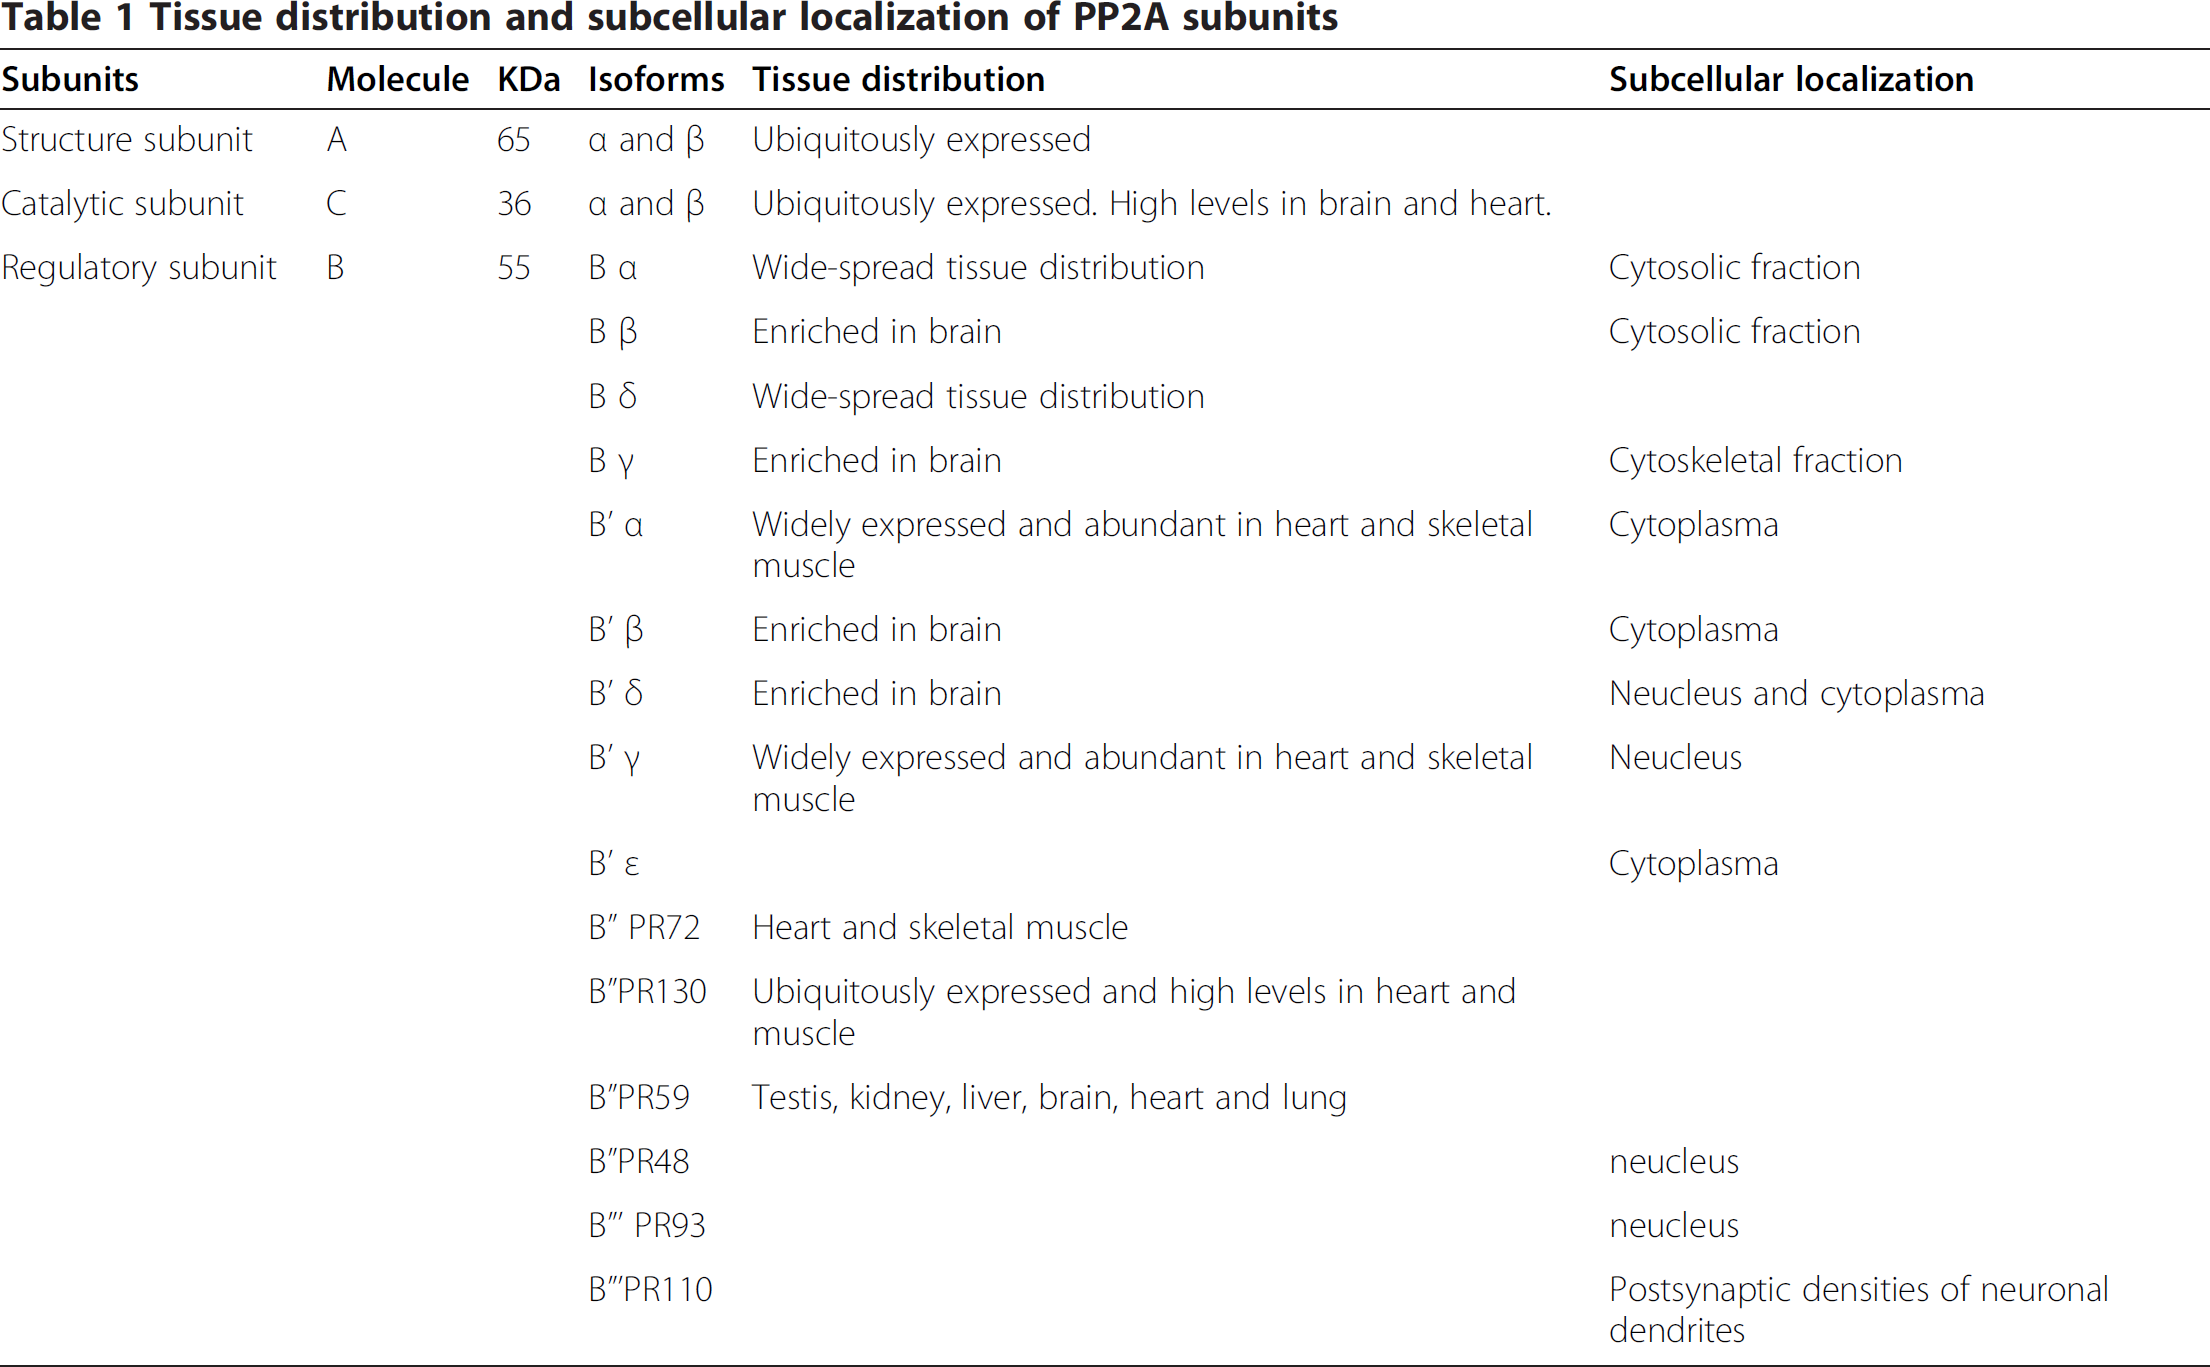Select the Structure subunit cell
The image size is (2210, 1367).
[x=127, y=139]
